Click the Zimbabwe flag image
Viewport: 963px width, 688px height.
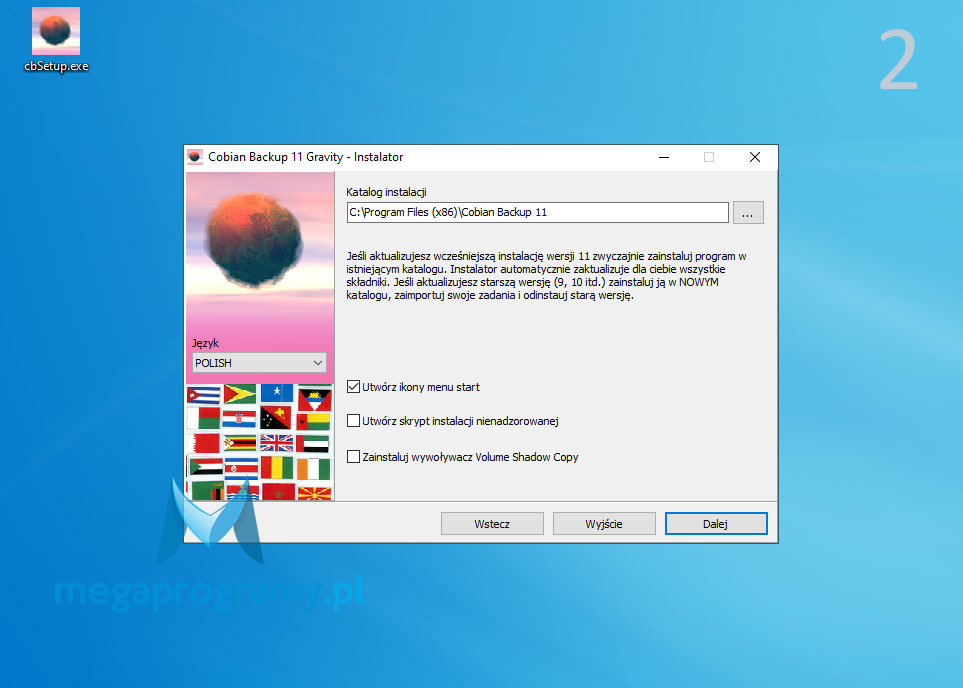(240, 443)
